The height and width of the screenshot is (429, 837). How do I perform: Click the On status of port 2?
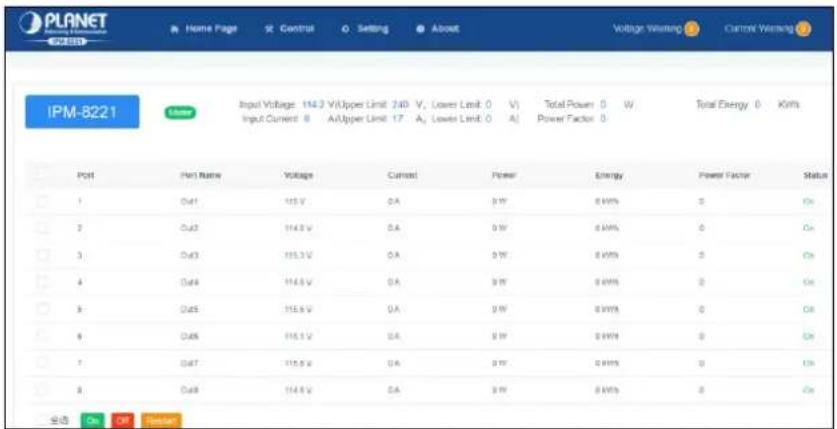tap(808, 228)
